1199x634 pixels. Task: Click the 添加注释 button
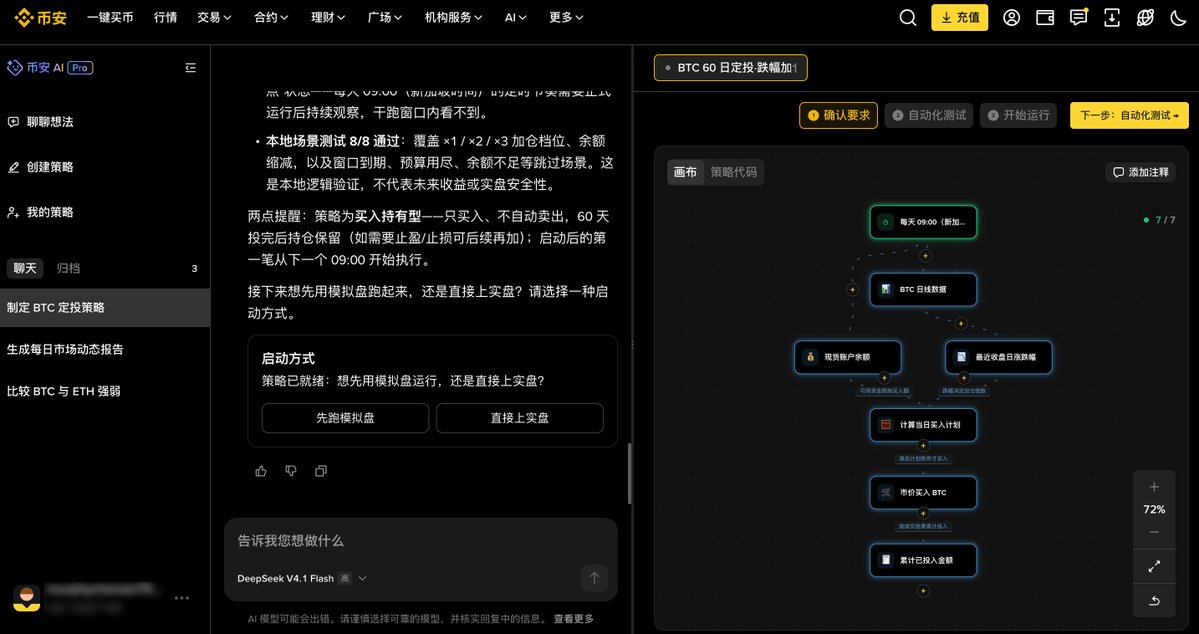[1141, 172]
